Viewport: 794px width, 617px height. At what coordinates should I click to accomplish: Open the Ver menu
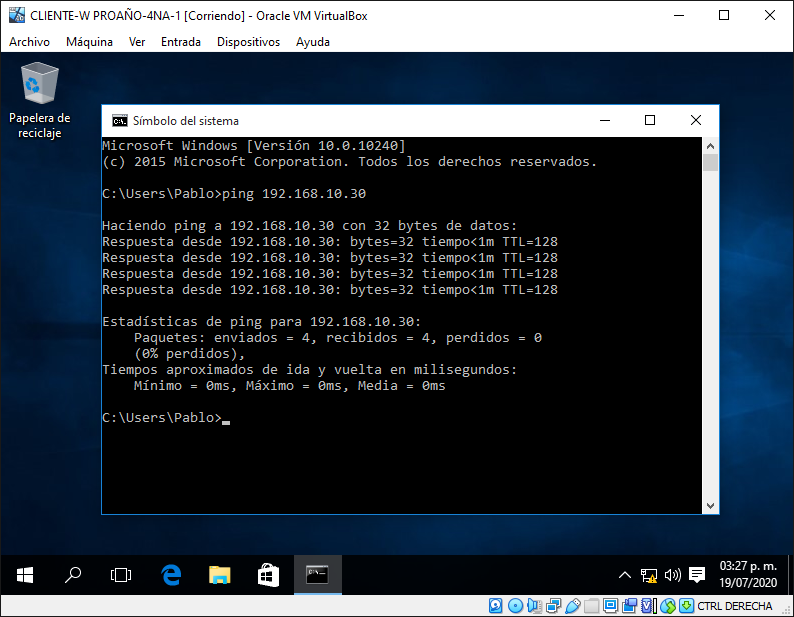click(x=137, y=42)
